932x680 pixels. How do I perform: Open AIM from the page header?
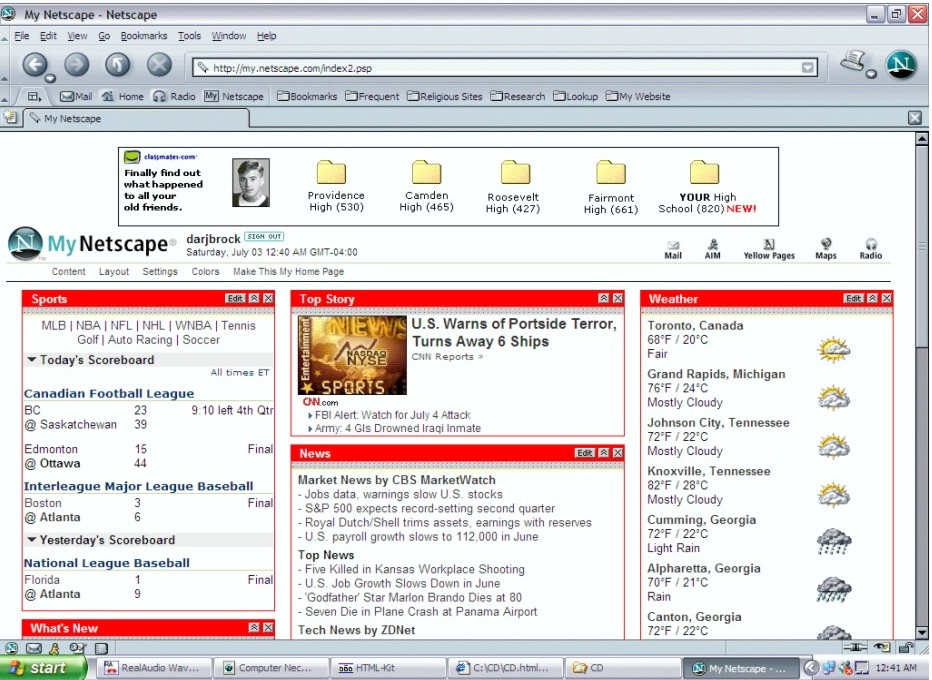[x=713, y=250]
